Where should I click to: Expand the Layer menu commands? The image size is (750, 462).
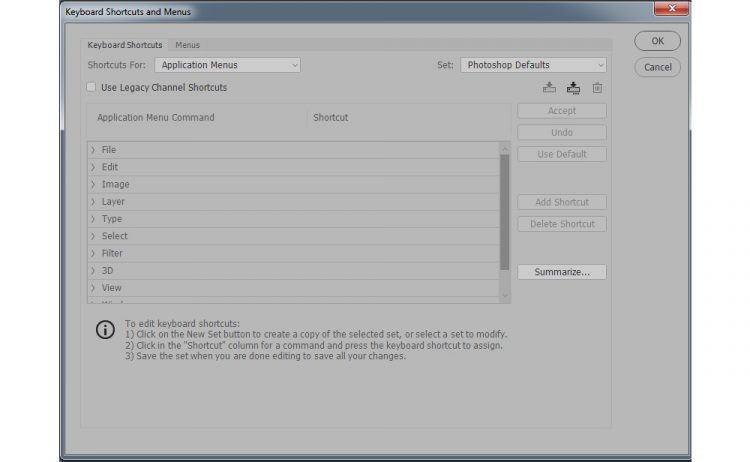(x=93, y=201)
